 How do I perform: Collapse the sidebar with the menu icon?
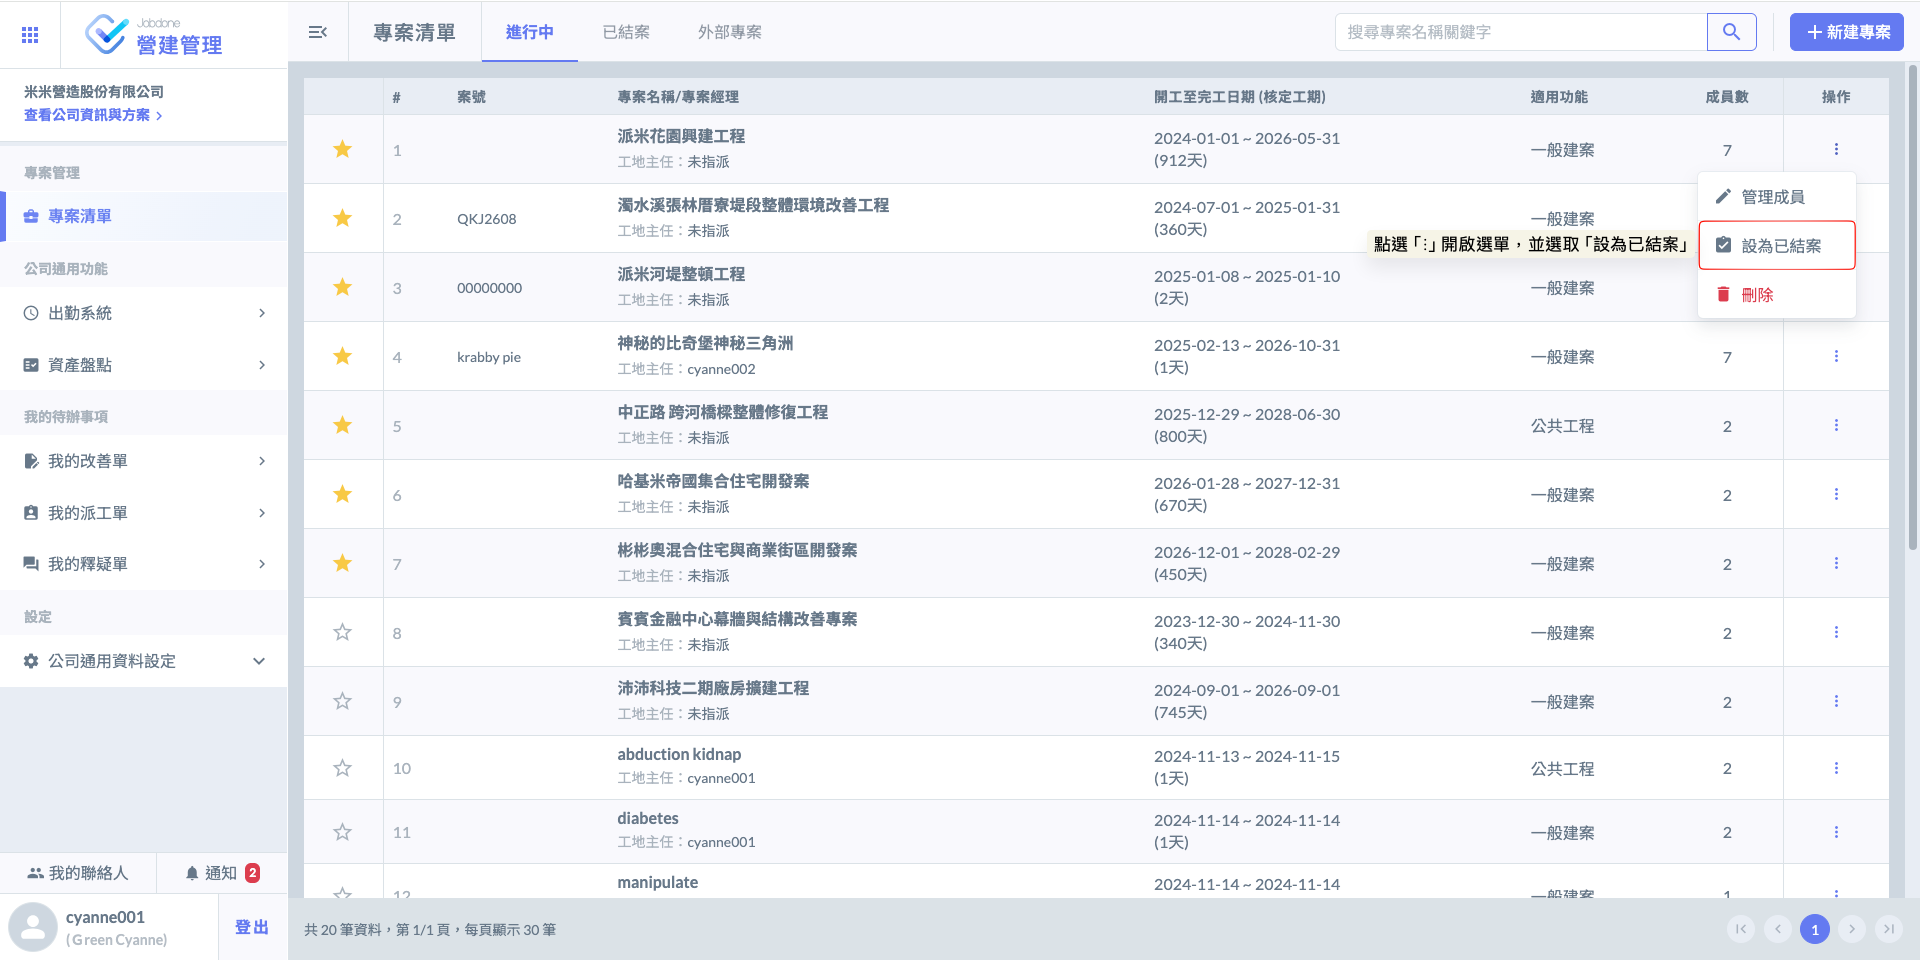318,32
